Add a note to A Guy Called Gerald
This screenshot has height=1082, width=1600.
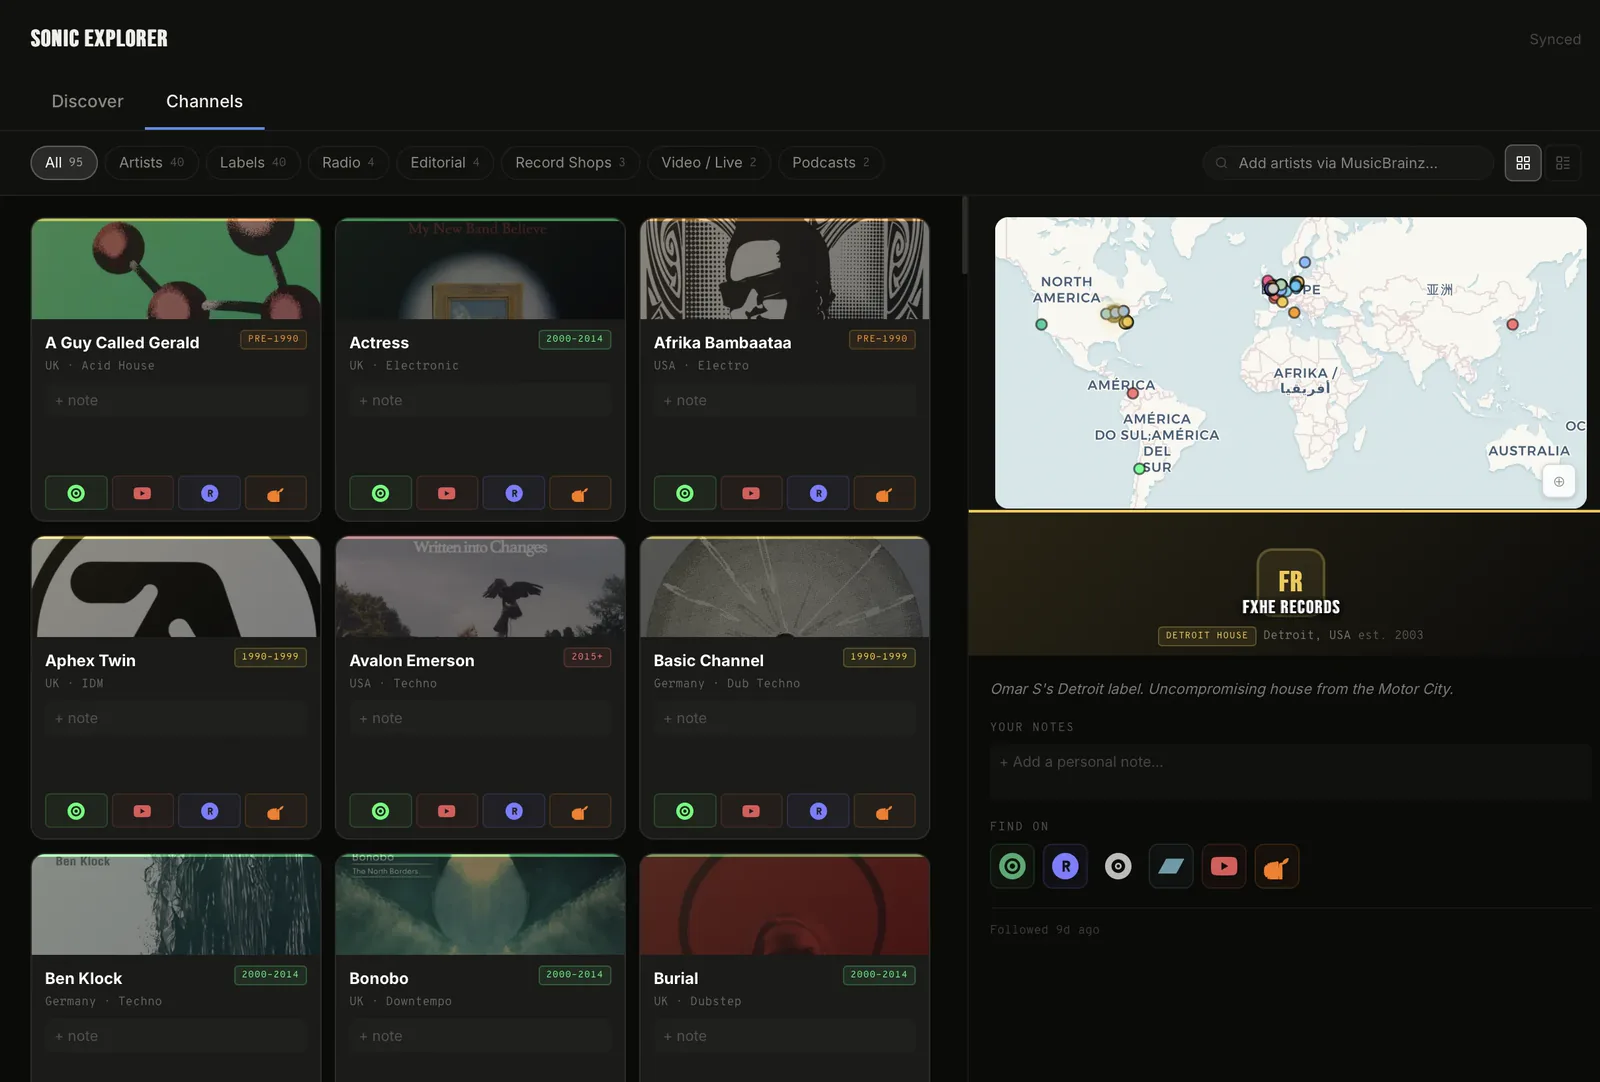tap(176, 400)
